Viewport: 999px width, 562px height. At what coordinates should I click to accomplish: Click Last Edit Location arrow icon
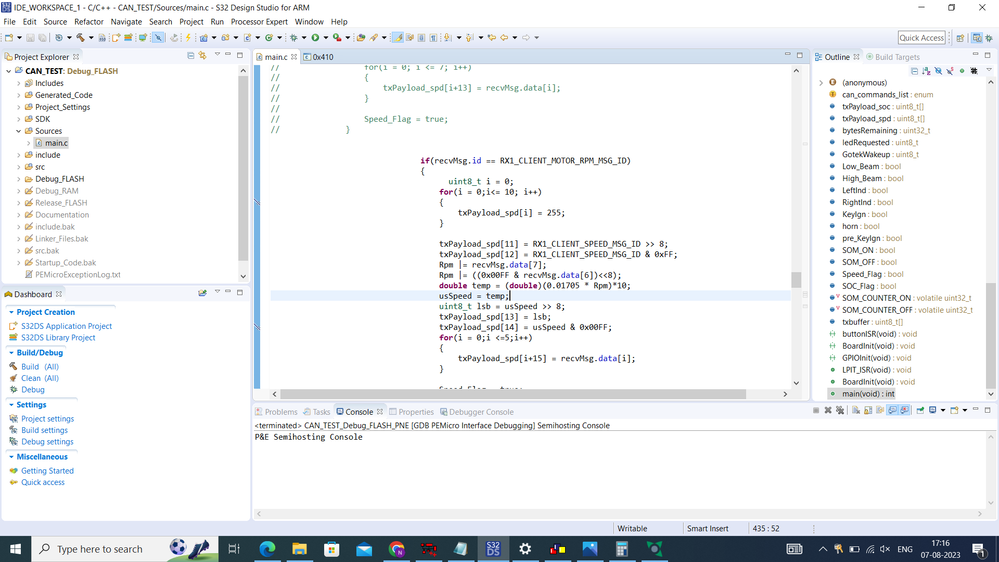click(492, 38)
